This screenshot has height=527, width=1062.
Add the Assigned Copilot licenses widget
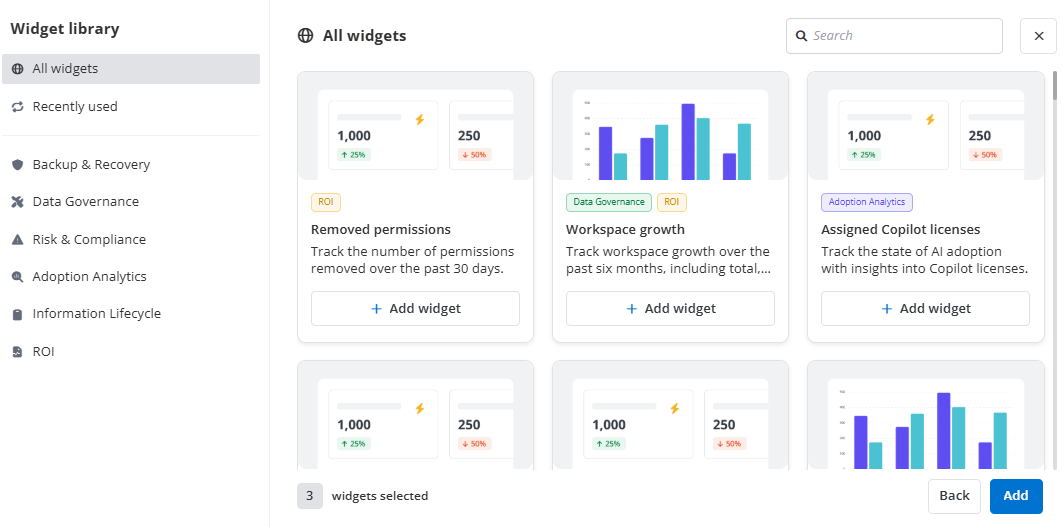click(x=925, y=309)
